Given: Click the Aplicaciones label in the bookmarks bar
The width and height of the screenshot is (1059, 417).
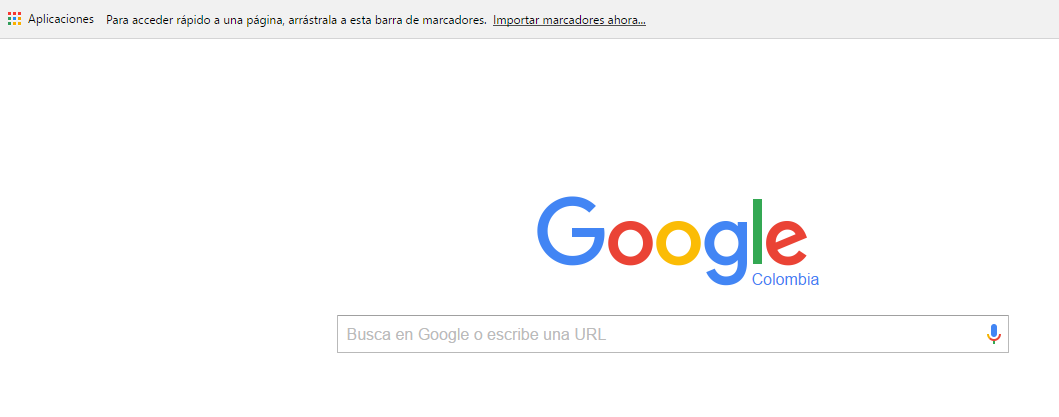Looking at the screenshot, I should tap(61, 19).
